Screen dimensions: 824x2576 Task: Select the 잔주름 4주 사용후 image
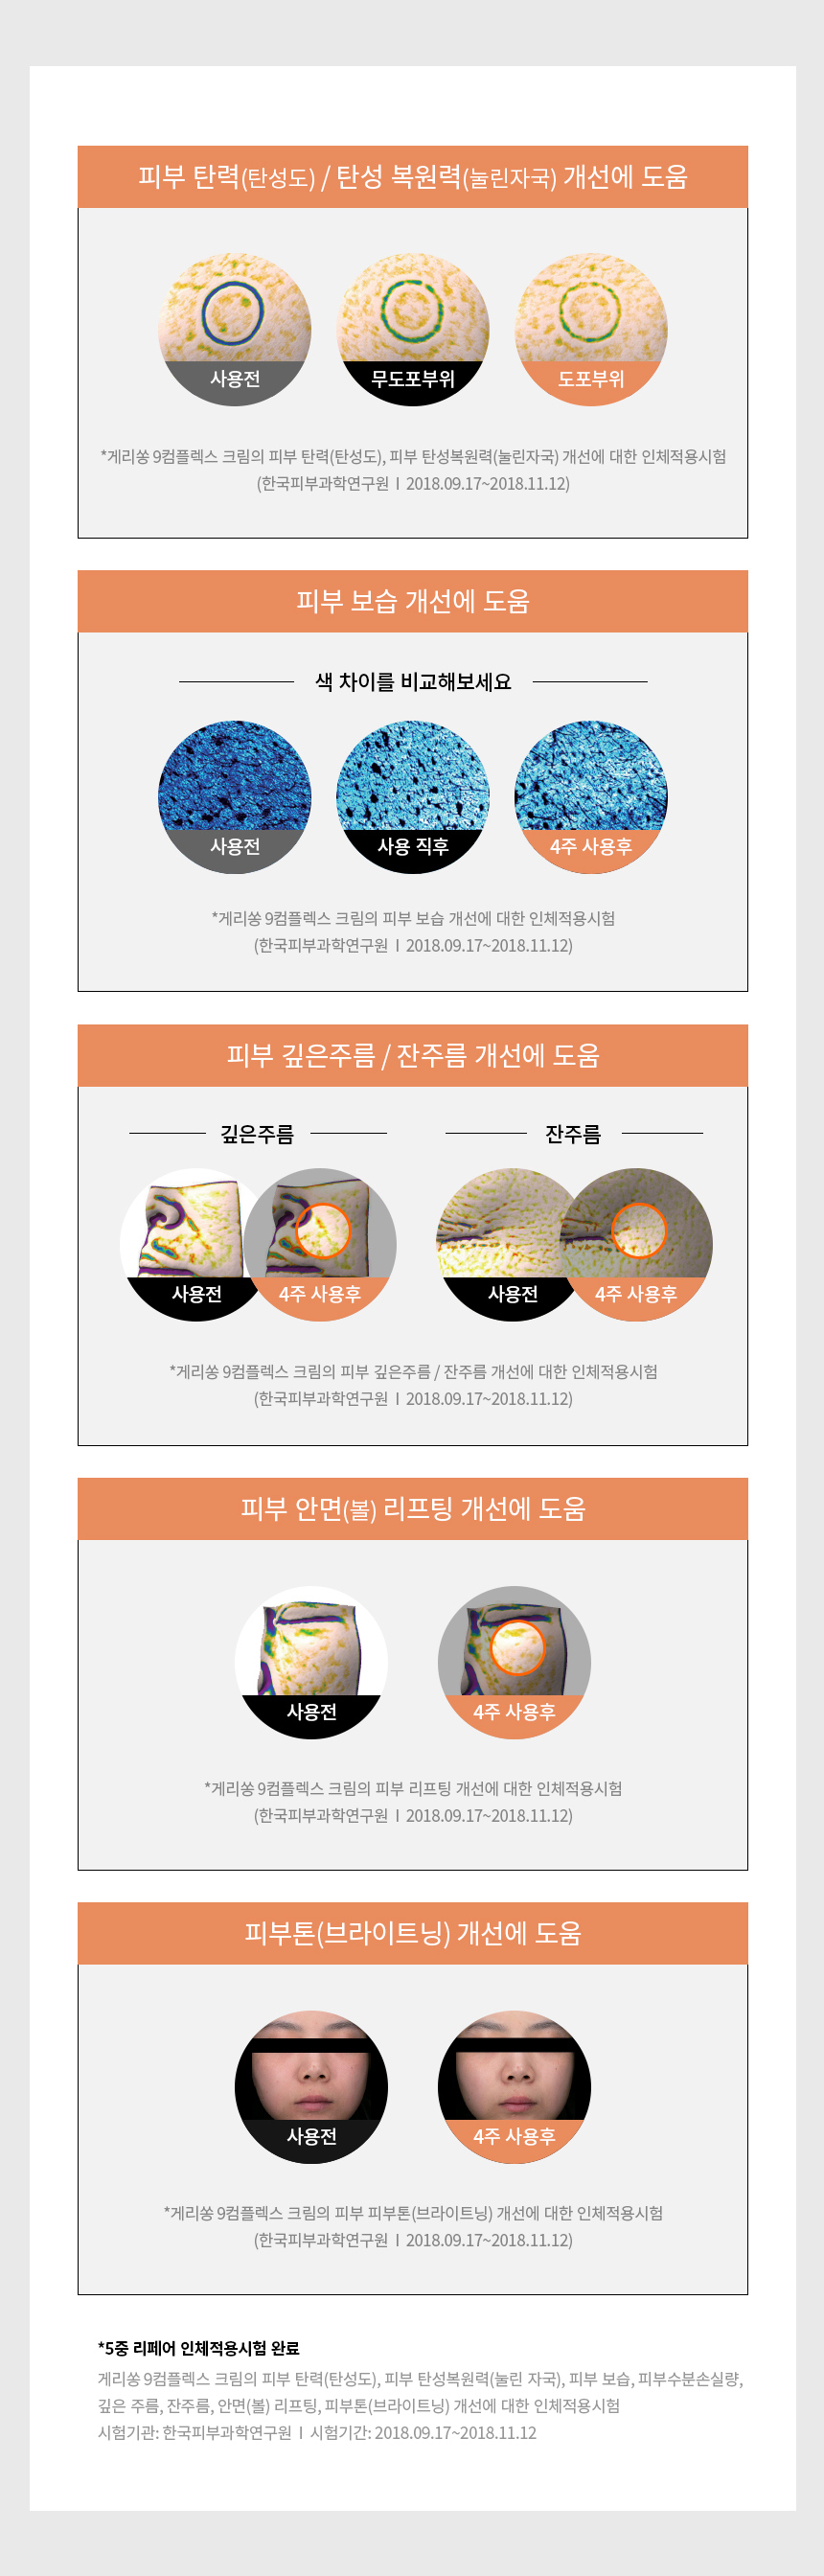point(636,1244)
